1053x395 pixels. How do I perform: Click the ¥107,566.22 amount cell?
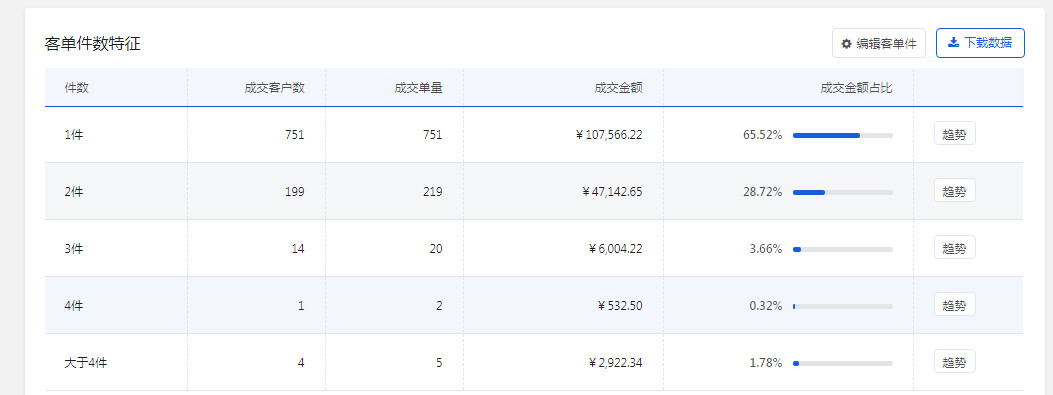pos(609,134)
